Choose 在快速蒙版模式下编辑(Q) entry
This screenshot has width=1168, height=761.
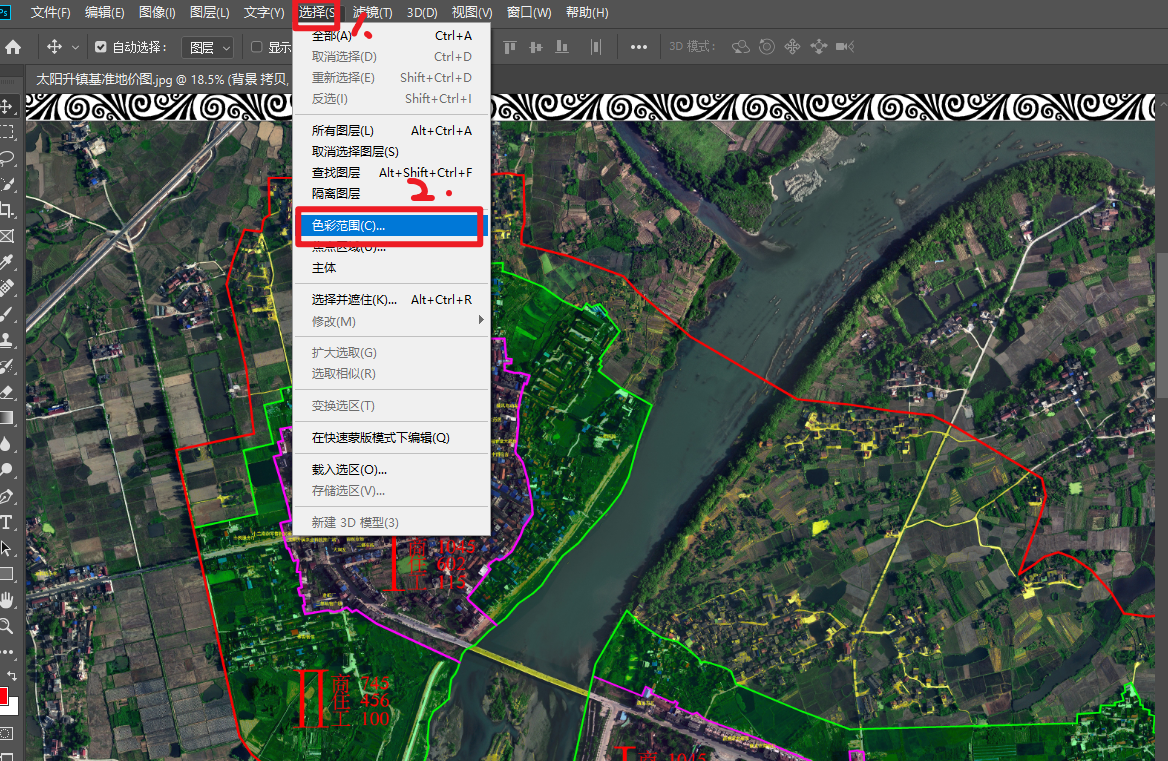(391, 438)
